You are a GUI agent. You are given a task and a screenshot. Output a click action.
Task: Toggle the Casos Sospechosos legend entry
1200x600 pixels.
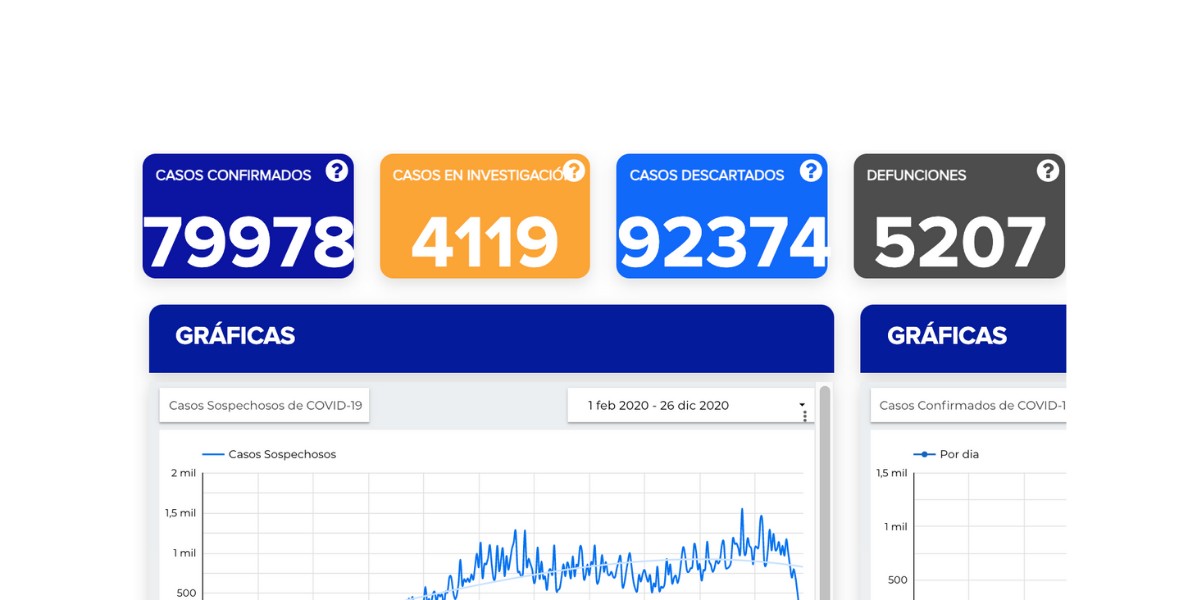tap(269, 454)
